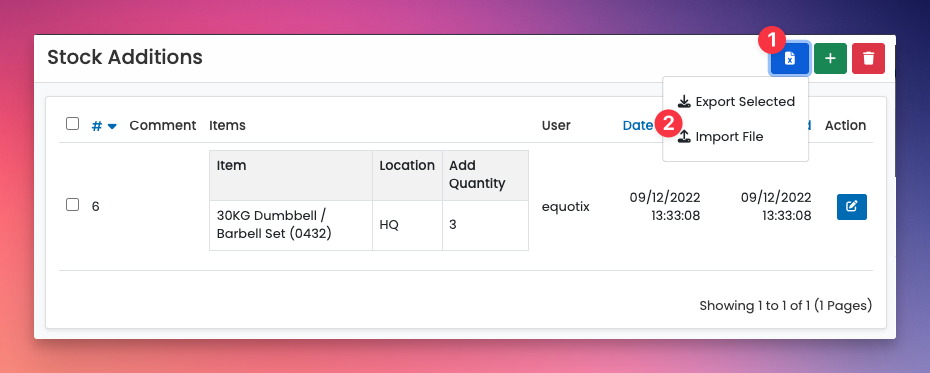Click the green plus add button

(x=830, y=59)
